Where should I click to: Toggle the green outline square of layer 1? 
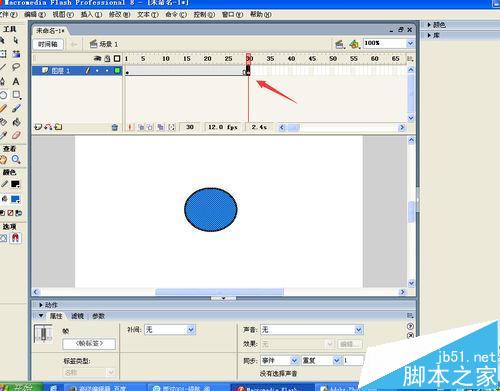pyautogui.click(x=117, y=70)
